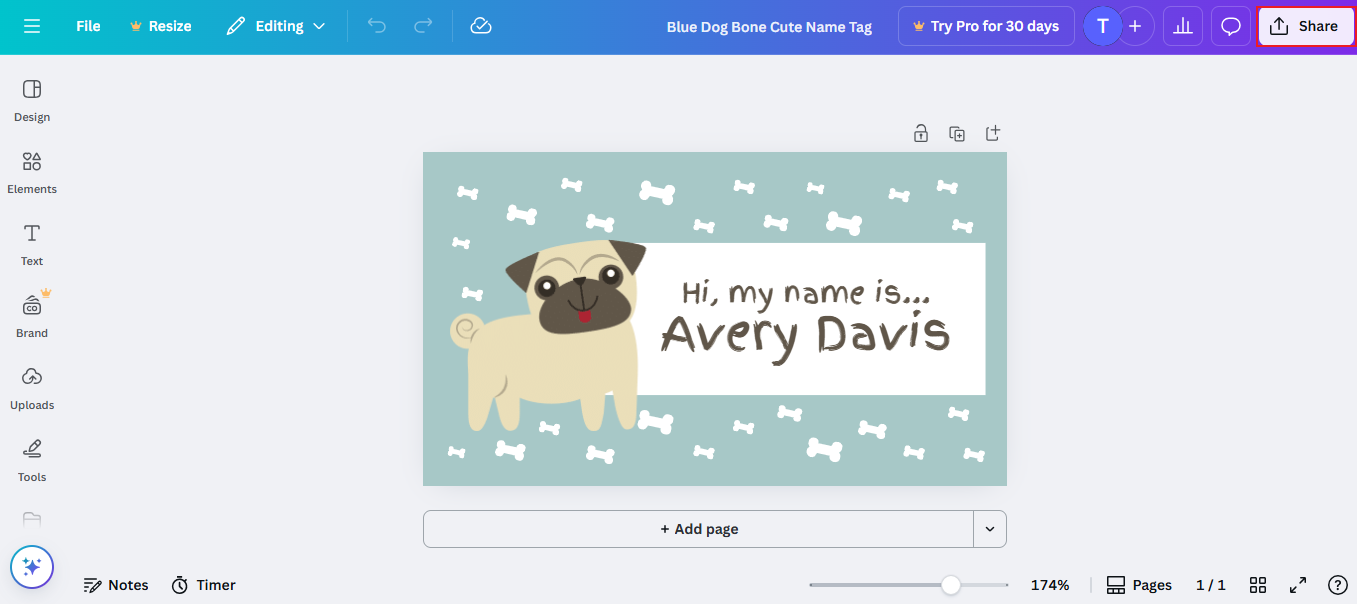Open the analytics bar chart icon
Screen dimensions: 1357x604
click(x=1183, y=26)
